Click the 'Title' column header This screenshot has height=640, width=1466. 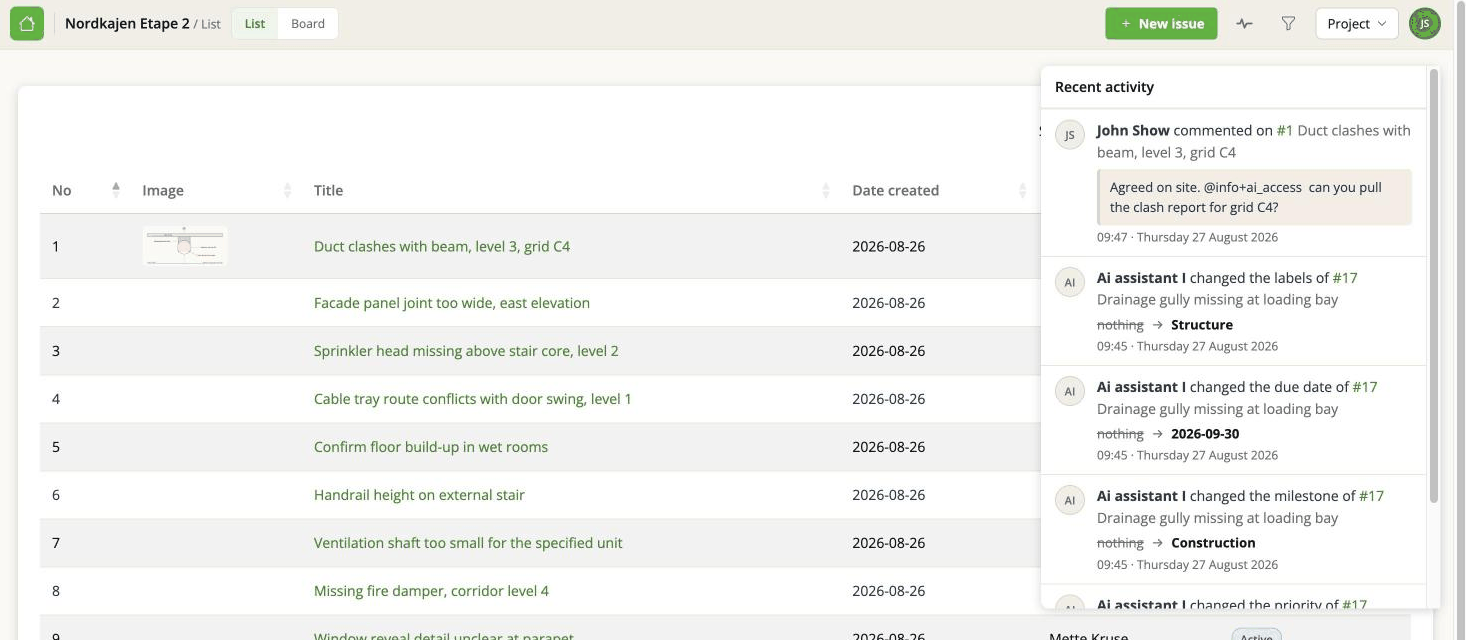point(328,190)
